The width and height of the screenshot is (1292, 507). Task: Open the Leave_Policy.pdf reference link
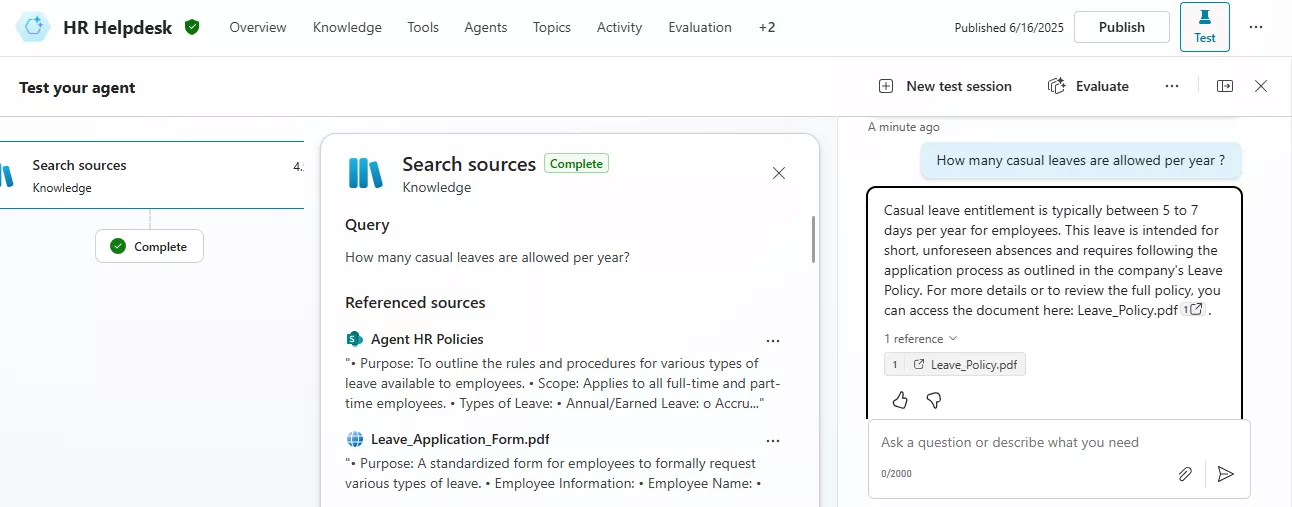click(964, 365)
